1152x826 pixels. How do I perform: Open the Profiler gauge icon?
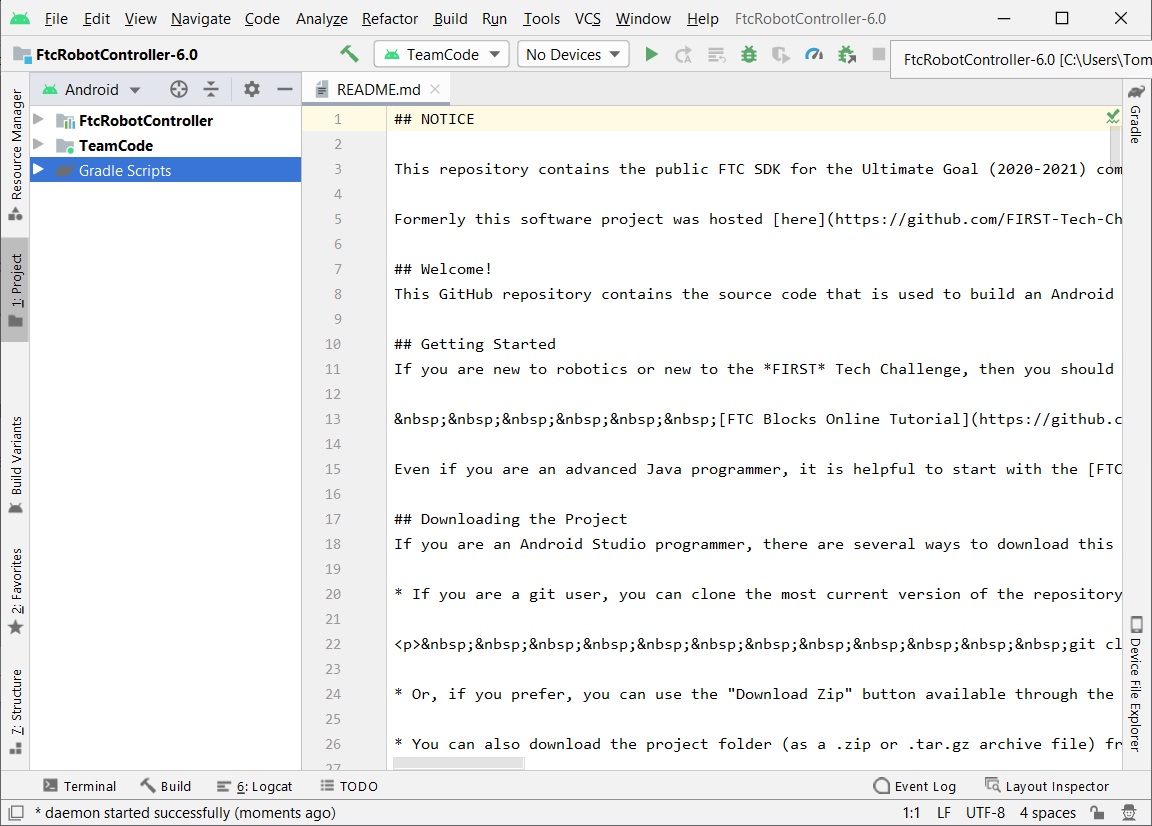814,54
